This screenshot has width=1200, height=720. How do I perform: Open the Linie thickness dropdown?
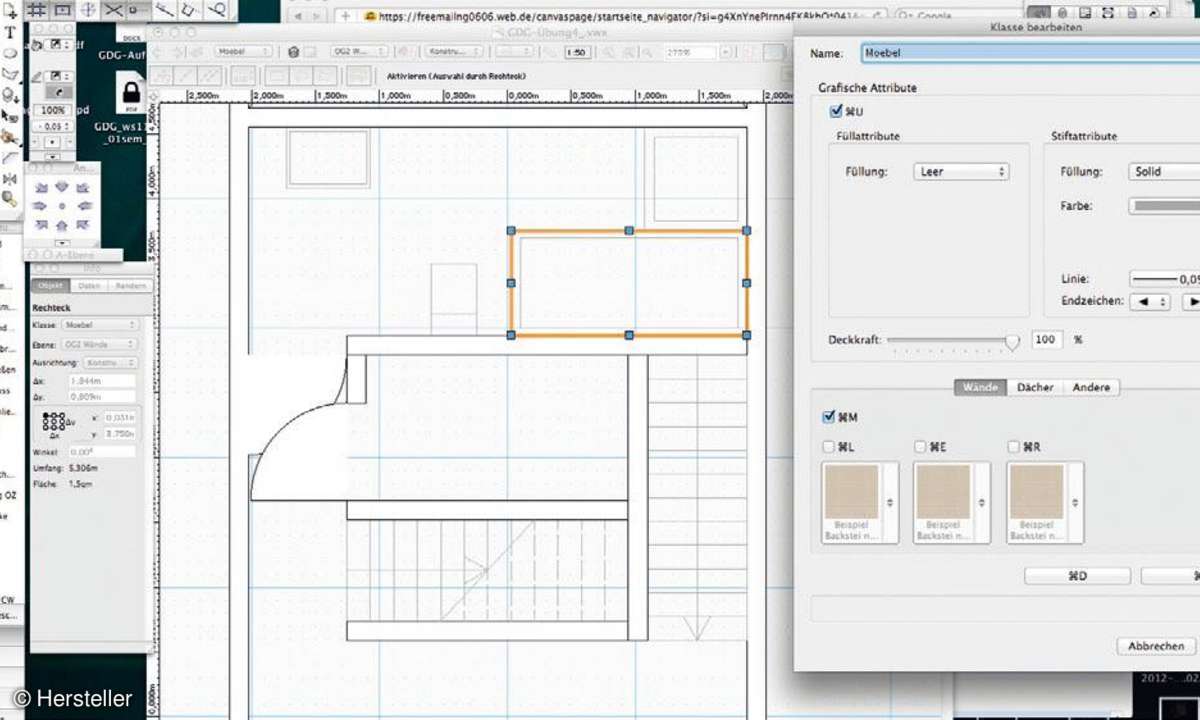pyautogui.click(x=1165, y=279)
